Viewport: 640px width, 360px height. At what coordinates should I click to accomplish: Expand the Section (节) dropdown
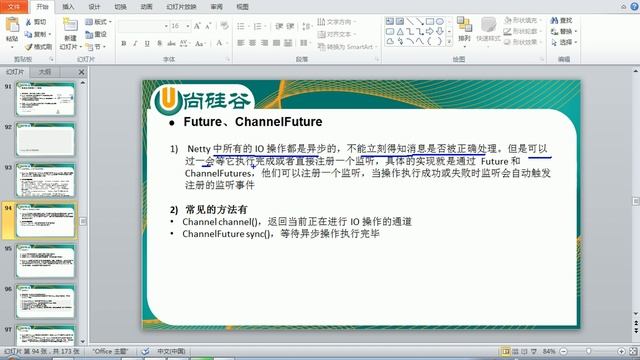[96, 47]
